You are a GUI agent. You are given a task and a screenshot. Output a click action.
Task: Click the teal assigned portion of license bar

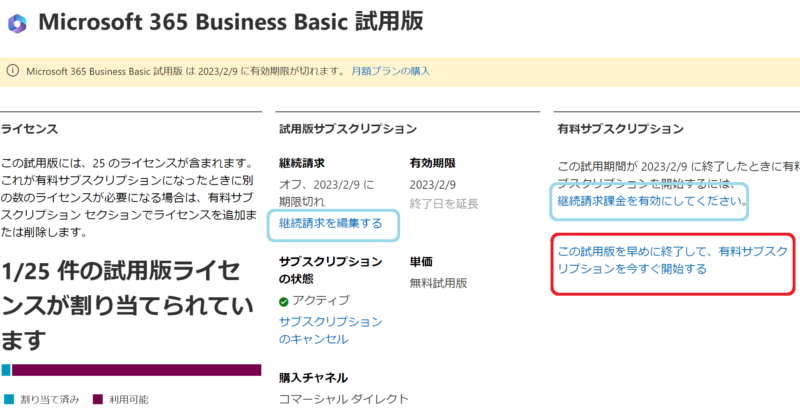5,371
